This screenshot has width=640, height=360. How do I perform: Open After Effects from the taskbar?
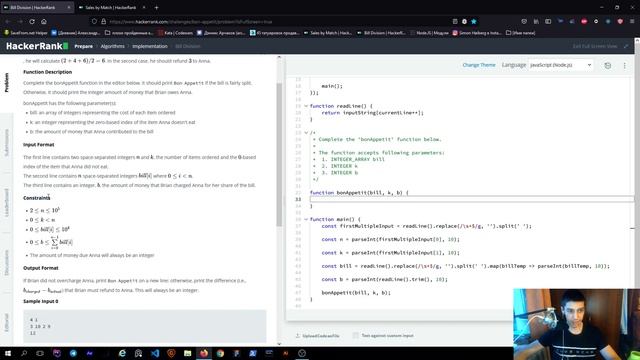(x=89, y=353)
